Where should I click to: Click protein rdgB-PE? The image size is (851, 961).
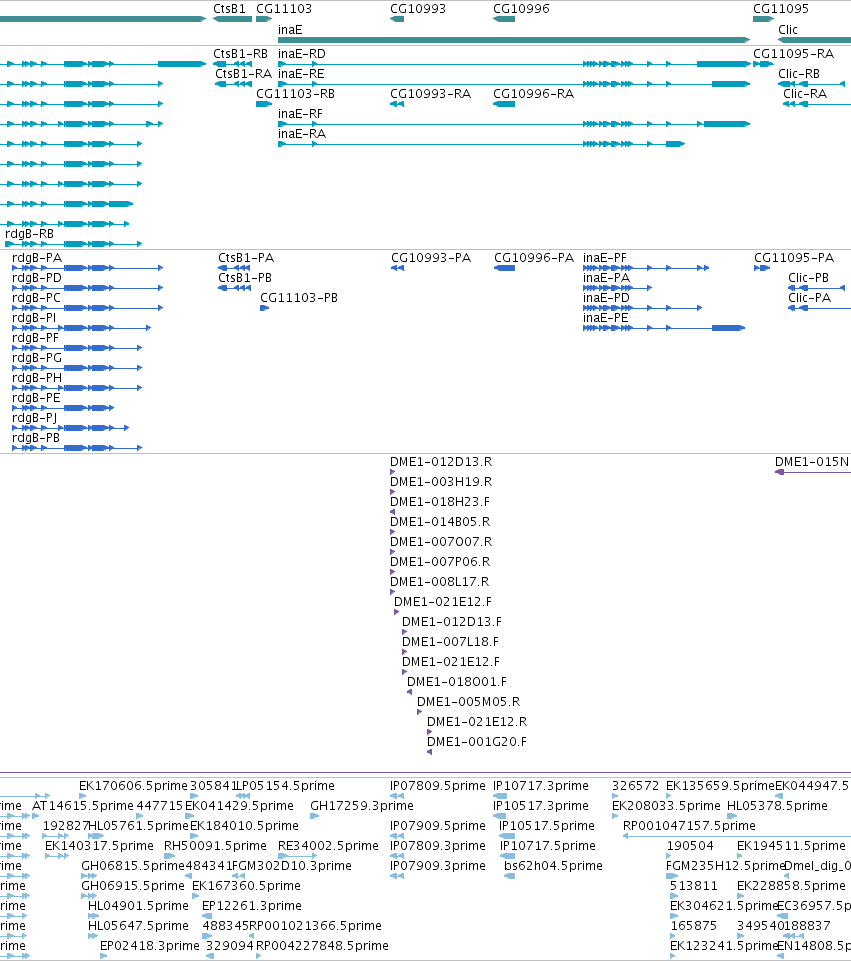click(37, 398)
